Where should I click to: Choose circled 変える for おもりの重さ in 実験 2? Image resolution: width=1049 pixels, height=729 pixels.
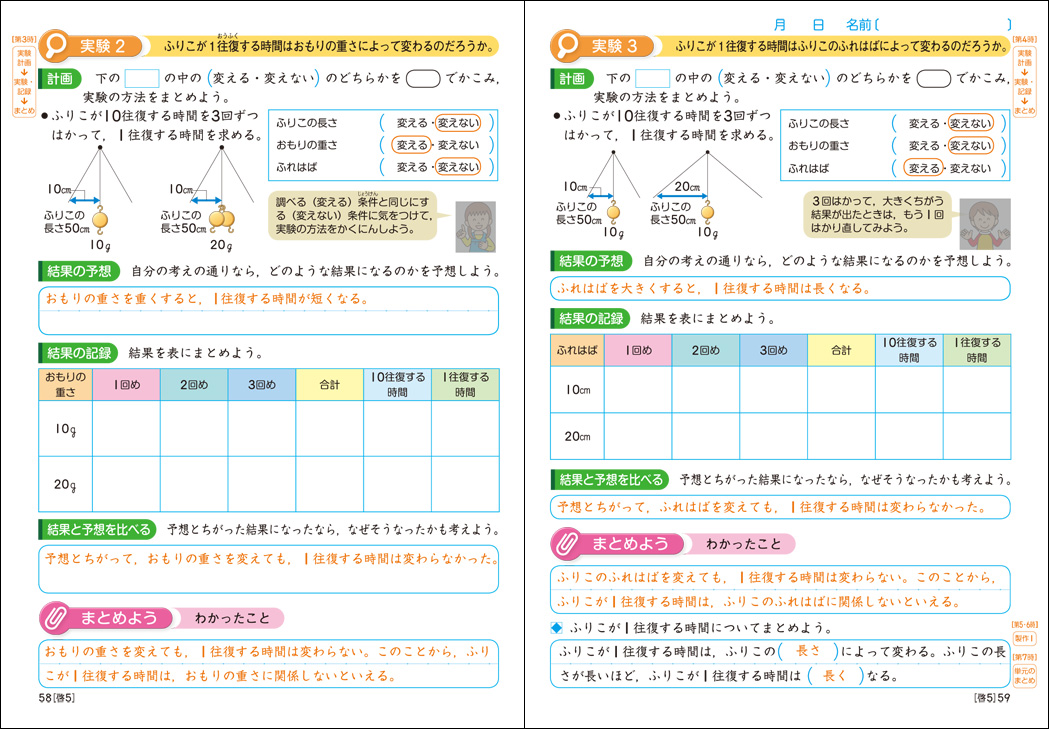pyautogui.click(x=411, y=144)
